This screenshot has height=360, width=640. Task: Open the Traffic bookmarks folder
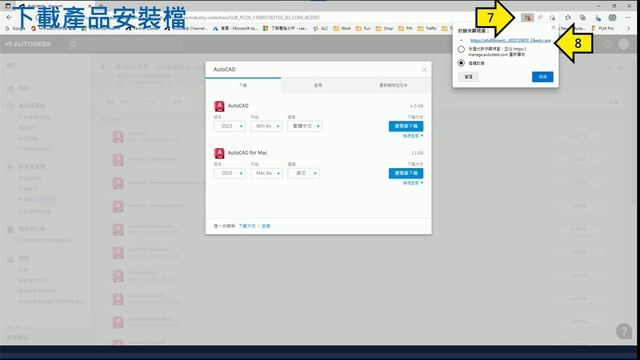[x=427, y=29]
